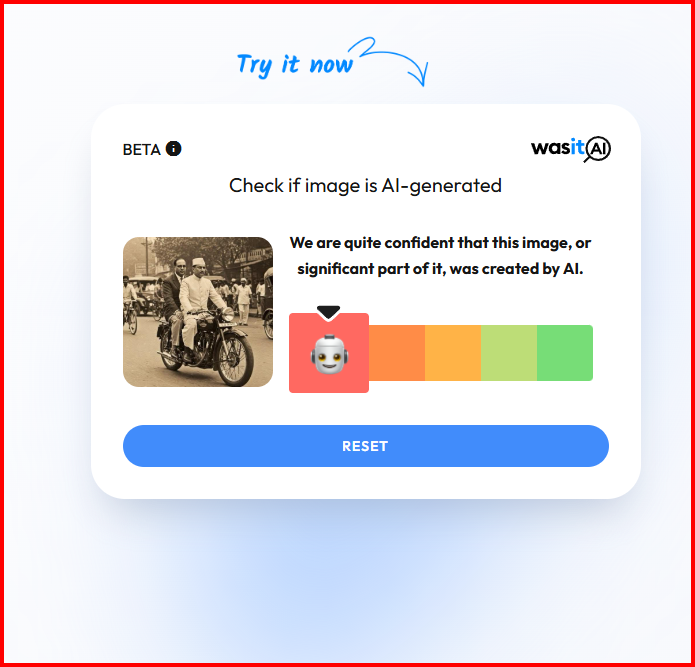Select the red confidence segment
The image size is (695, 667).
click(x=329, y=353)
